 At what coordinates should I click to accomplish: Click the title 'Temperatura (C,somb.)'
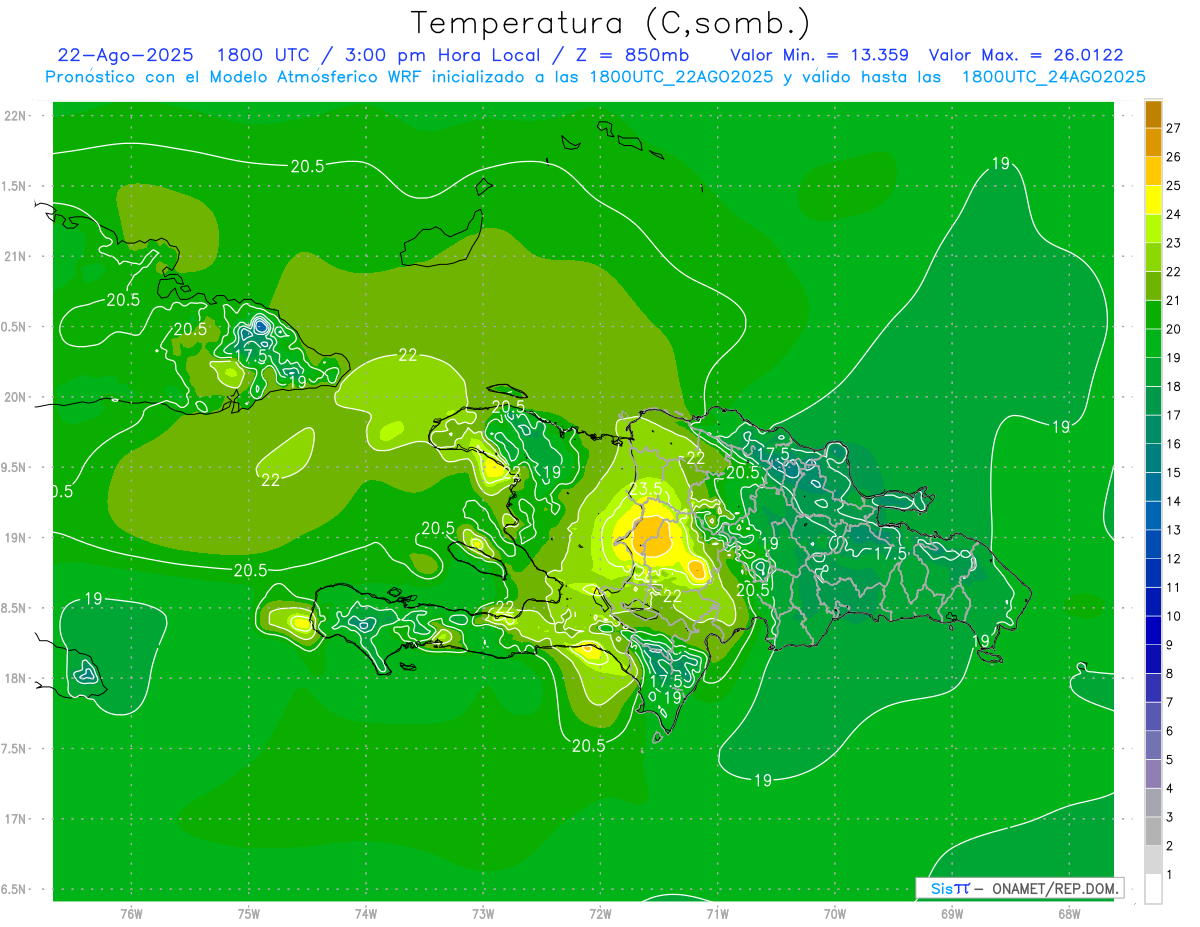click(x=610, y=23)
